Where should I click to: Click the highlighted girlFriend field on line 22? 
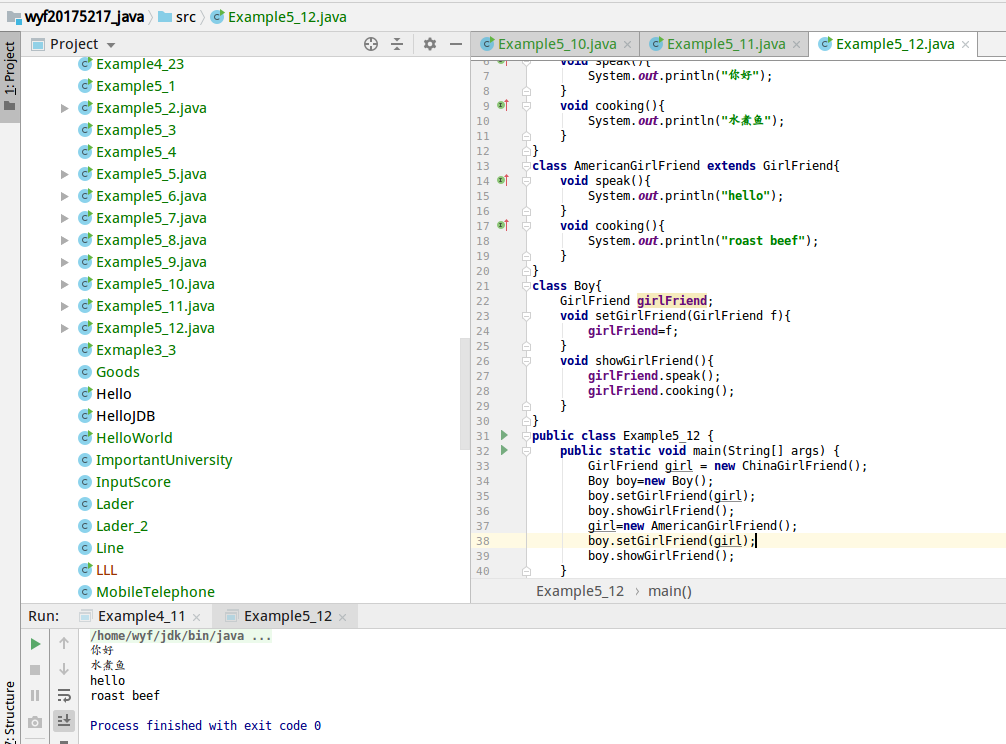coord(671,301)
